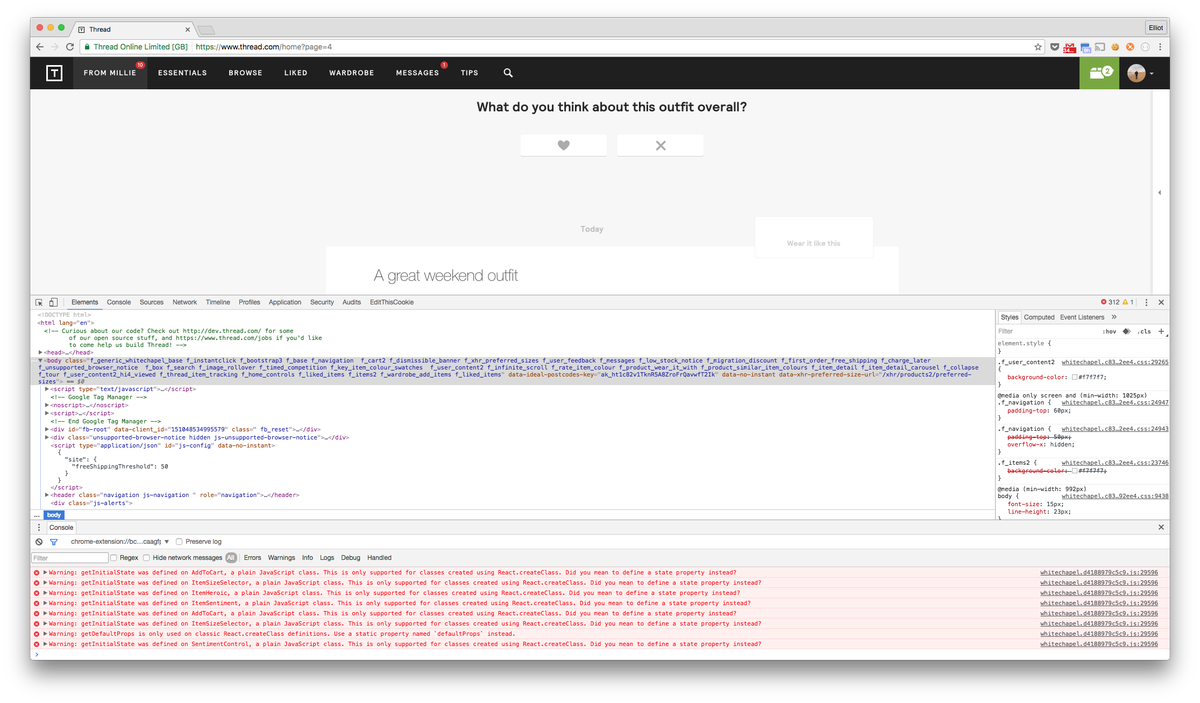Screen dimensions: 1200x703
Task: Click the browser forward arrow
Action: point(55,47)
